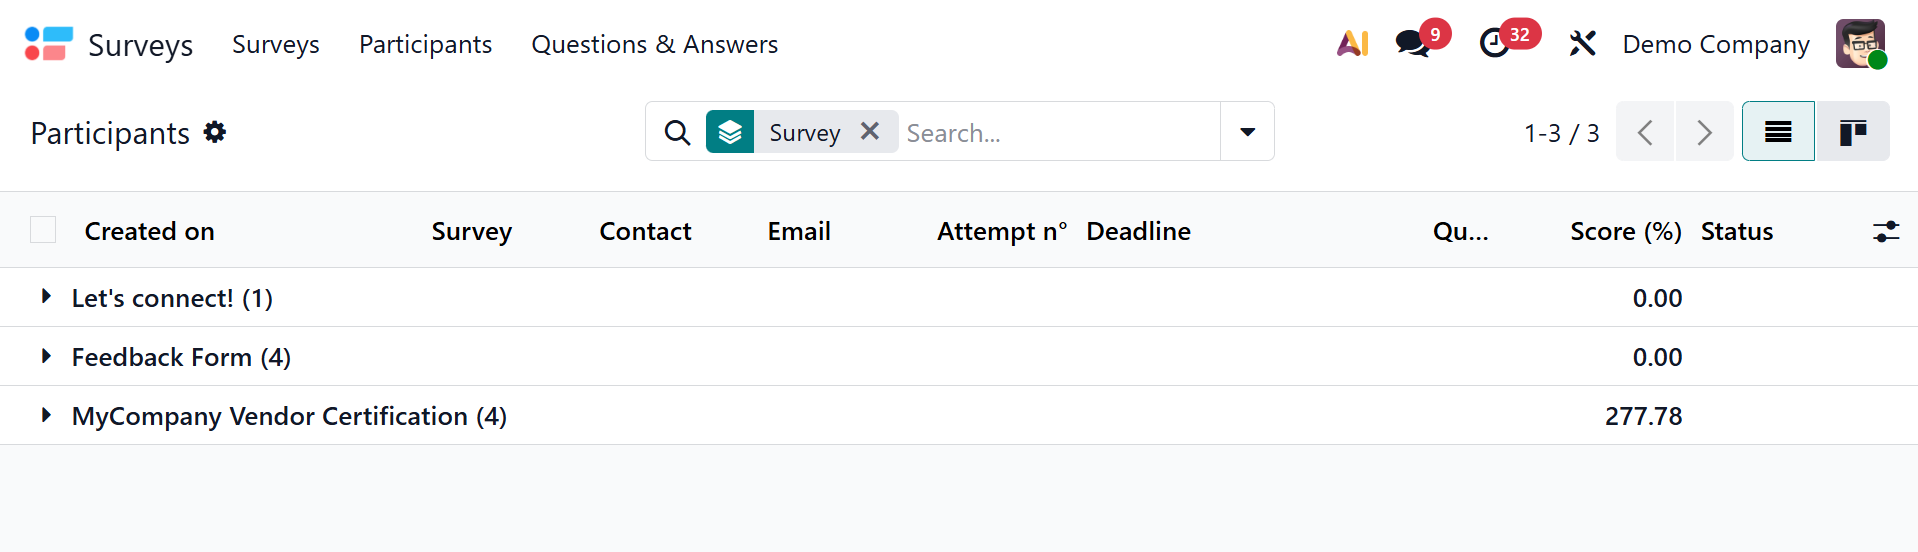Go to next page of records
Screen dimensions: 1918x552
[1704, 131]
